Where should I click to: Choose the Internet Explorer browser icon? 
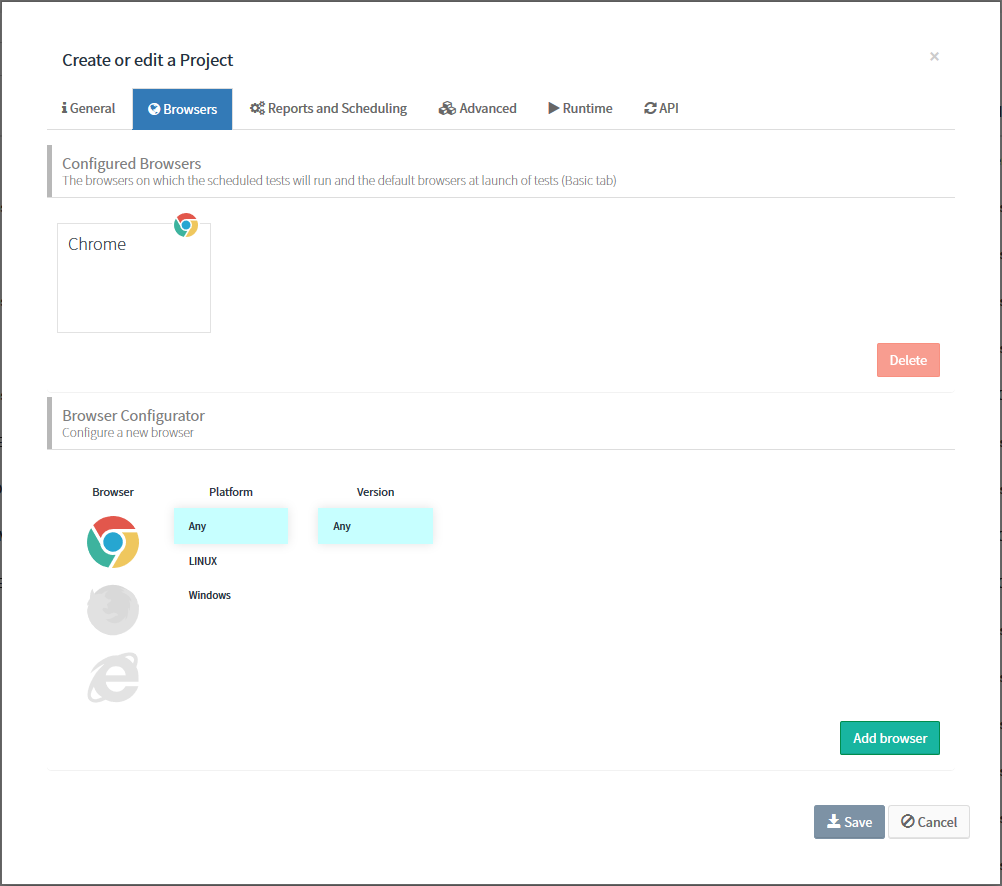pyautogui.click(x=113, y=678)
